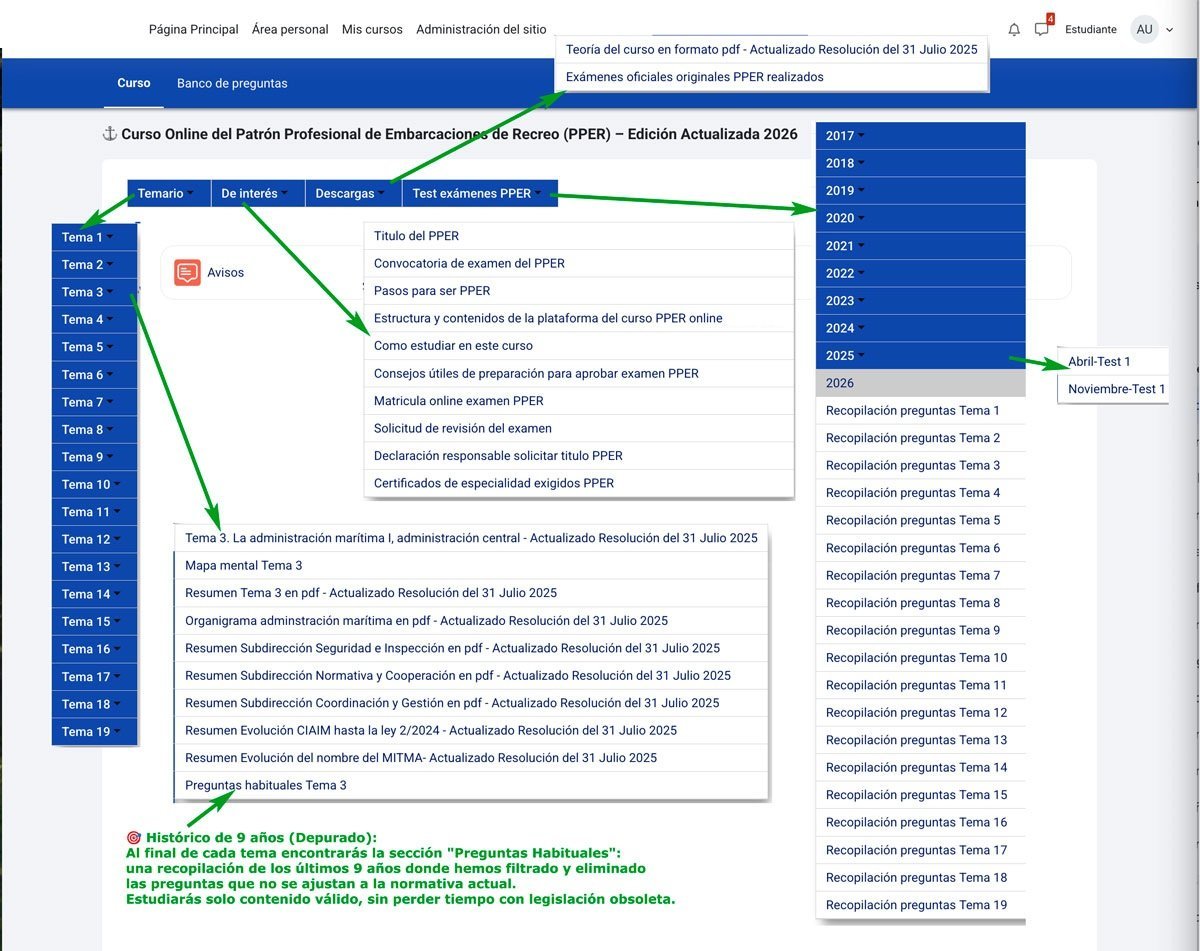The image size is (1200, 951).
Task: Switch to the Banco de preguntas tab
Action: (232, 84)
